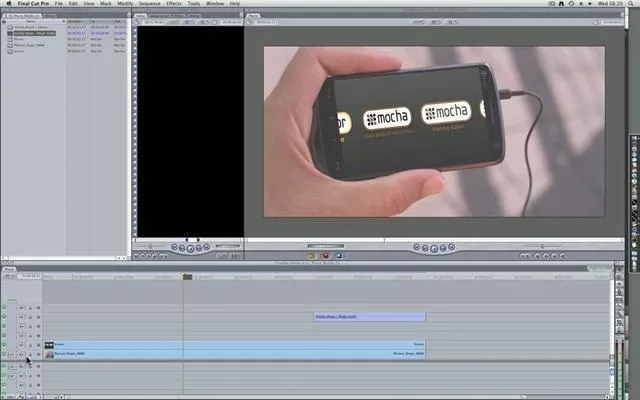This screenshot has height=400, width=640.
Task: Open the Recent Clips pop-up in Viewer
Action: (222, 256)
